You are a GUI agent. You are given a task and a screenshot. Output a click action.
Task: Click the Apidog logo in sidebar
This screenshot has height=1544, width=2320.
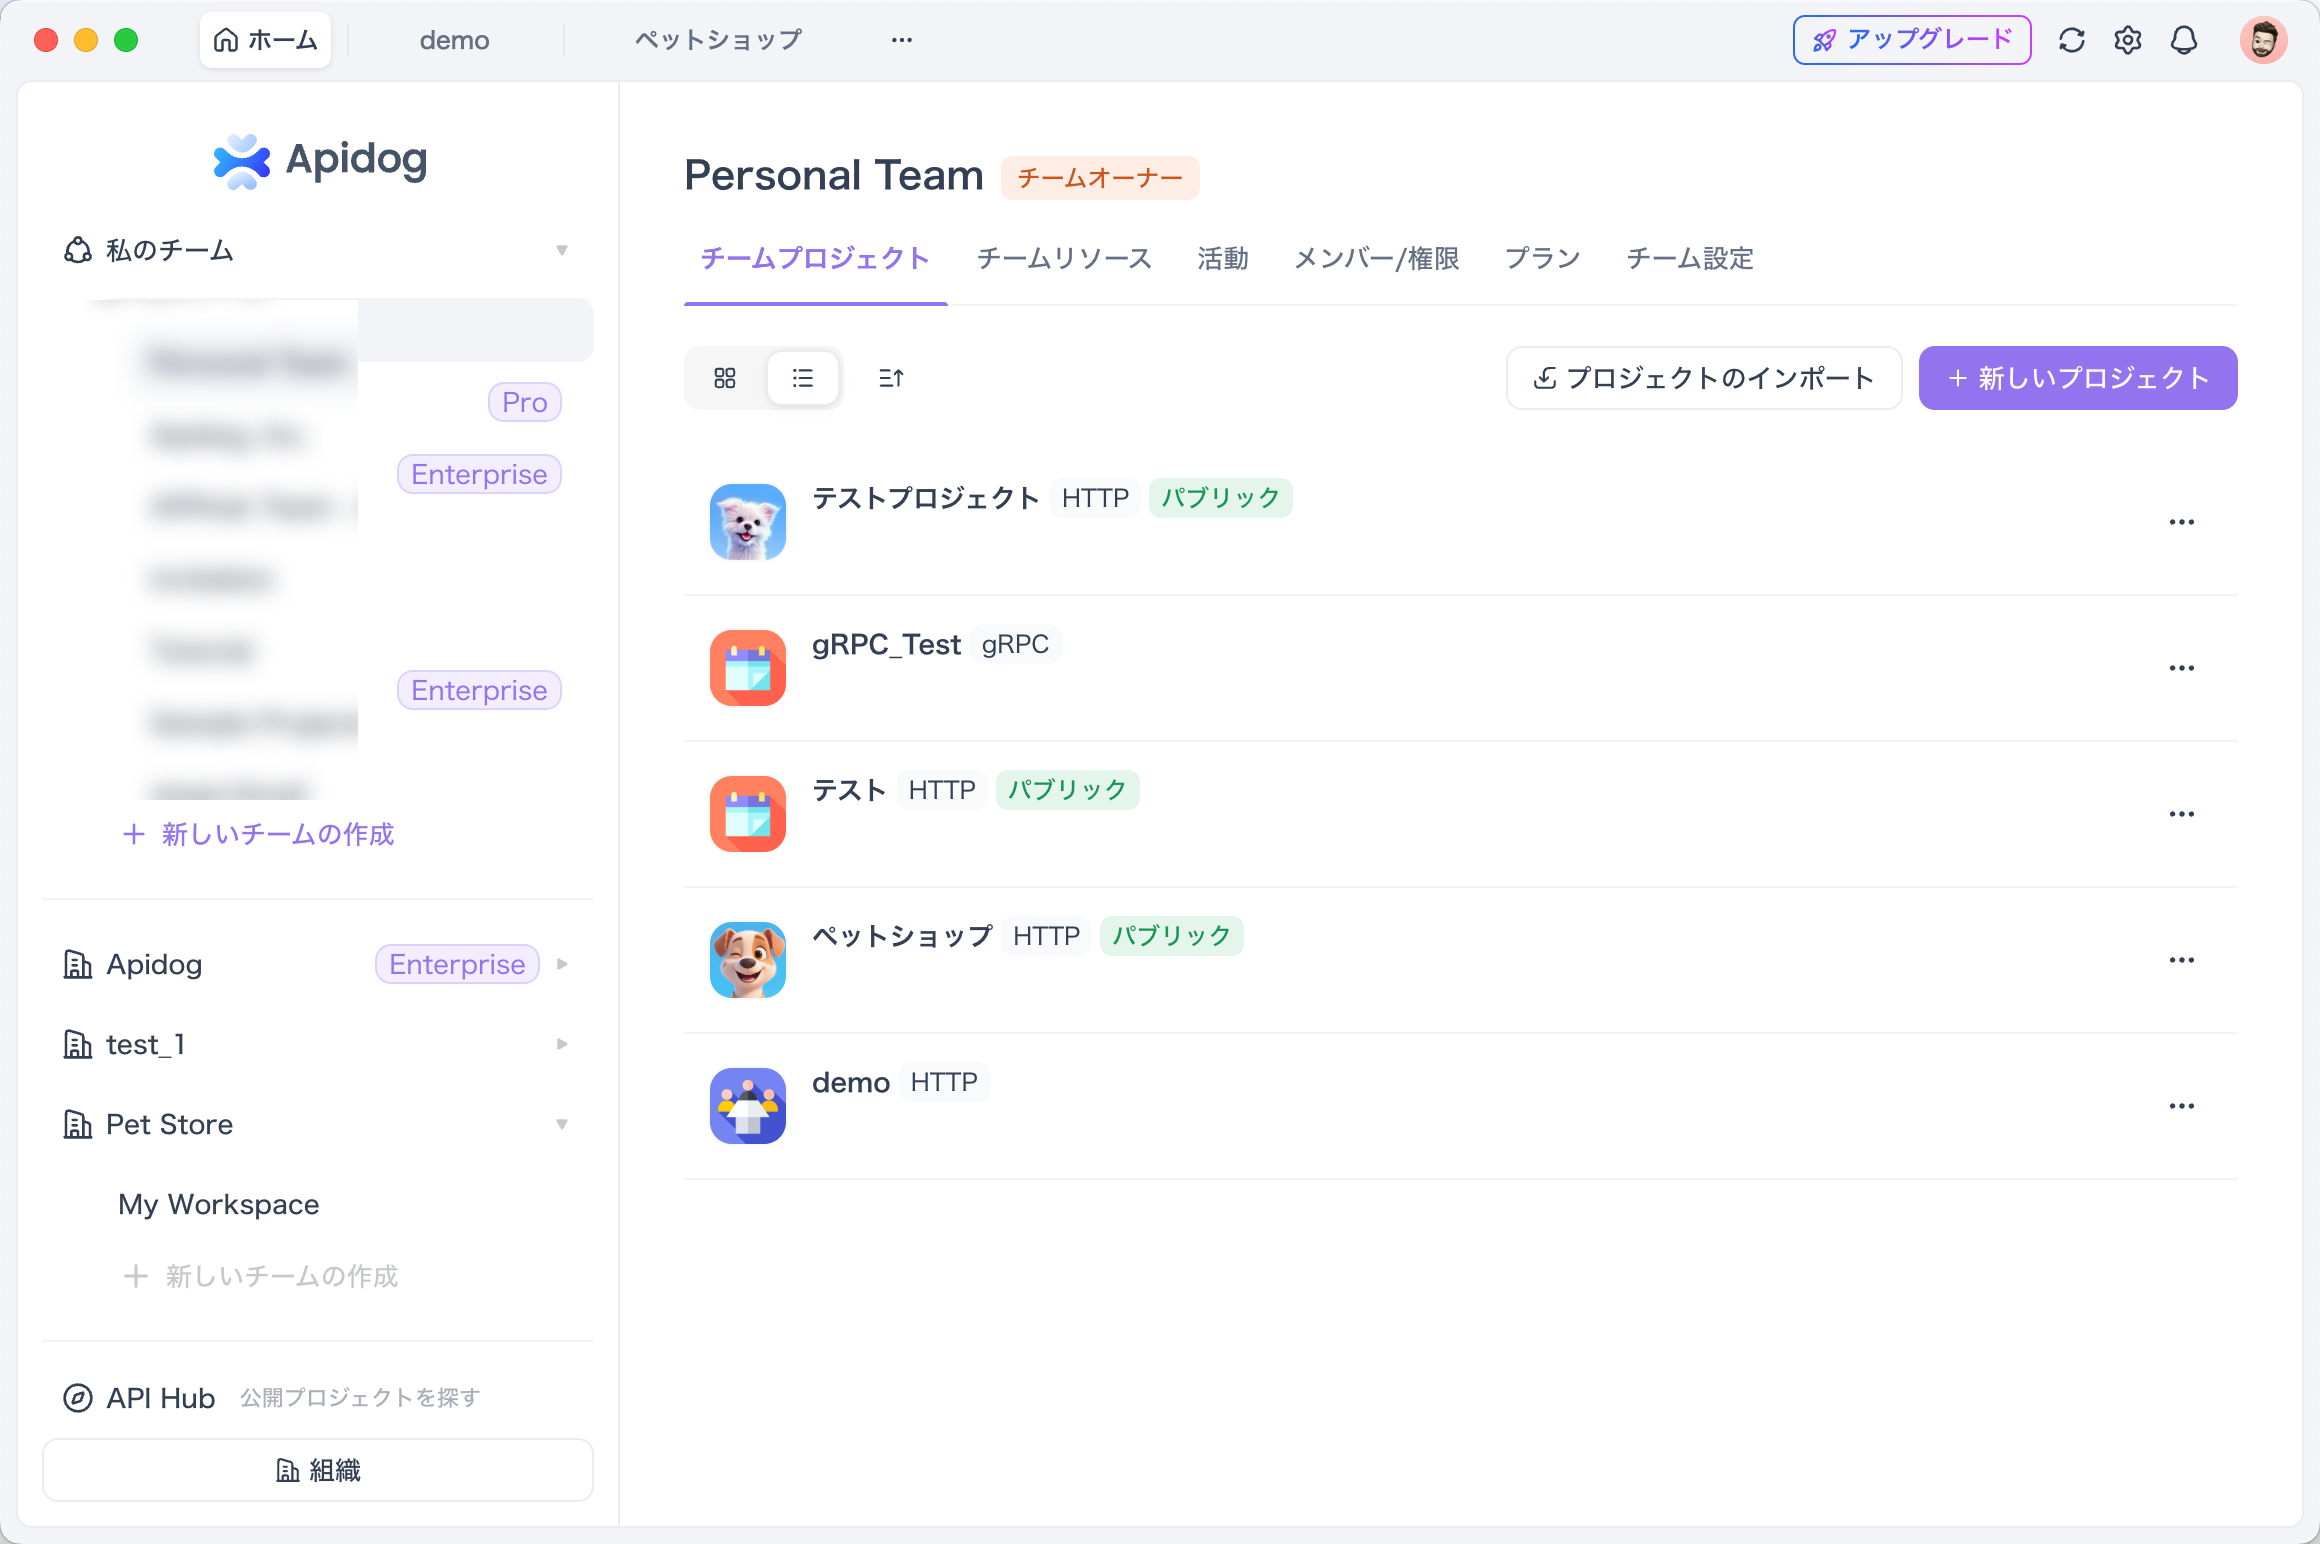[x=320, y=160]
